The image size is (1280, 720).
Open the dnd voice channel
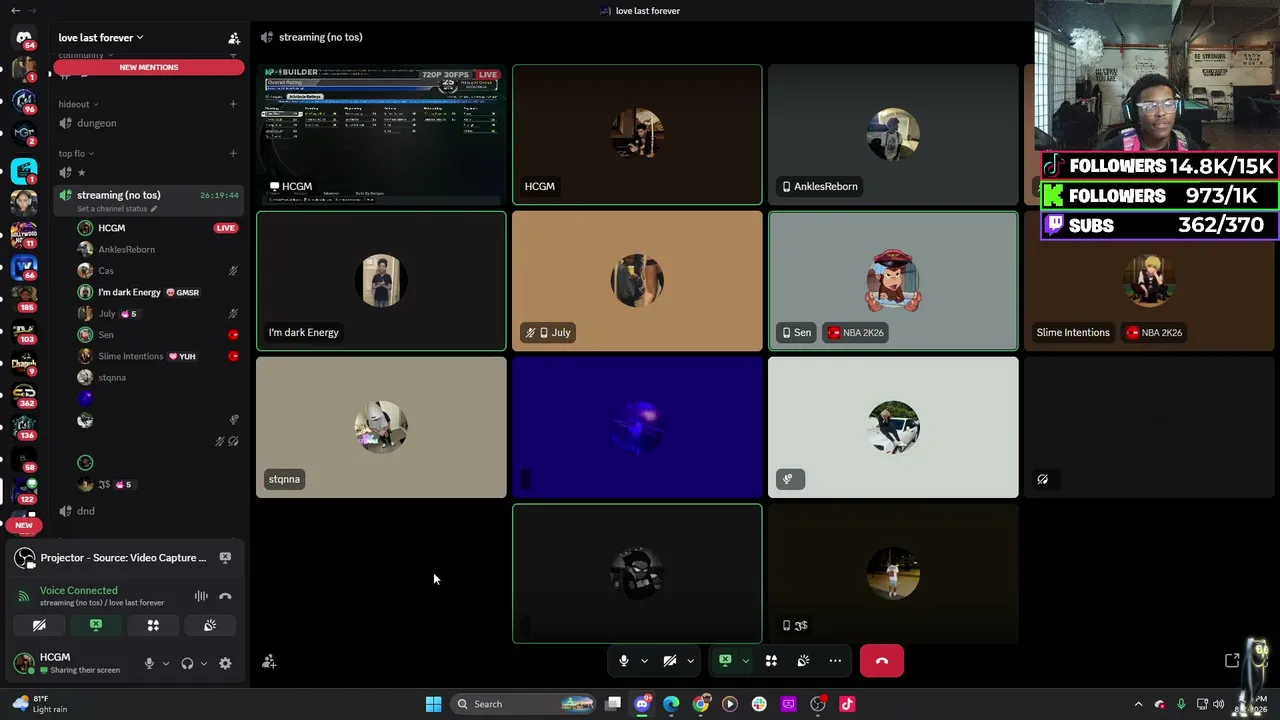point(148,511)
